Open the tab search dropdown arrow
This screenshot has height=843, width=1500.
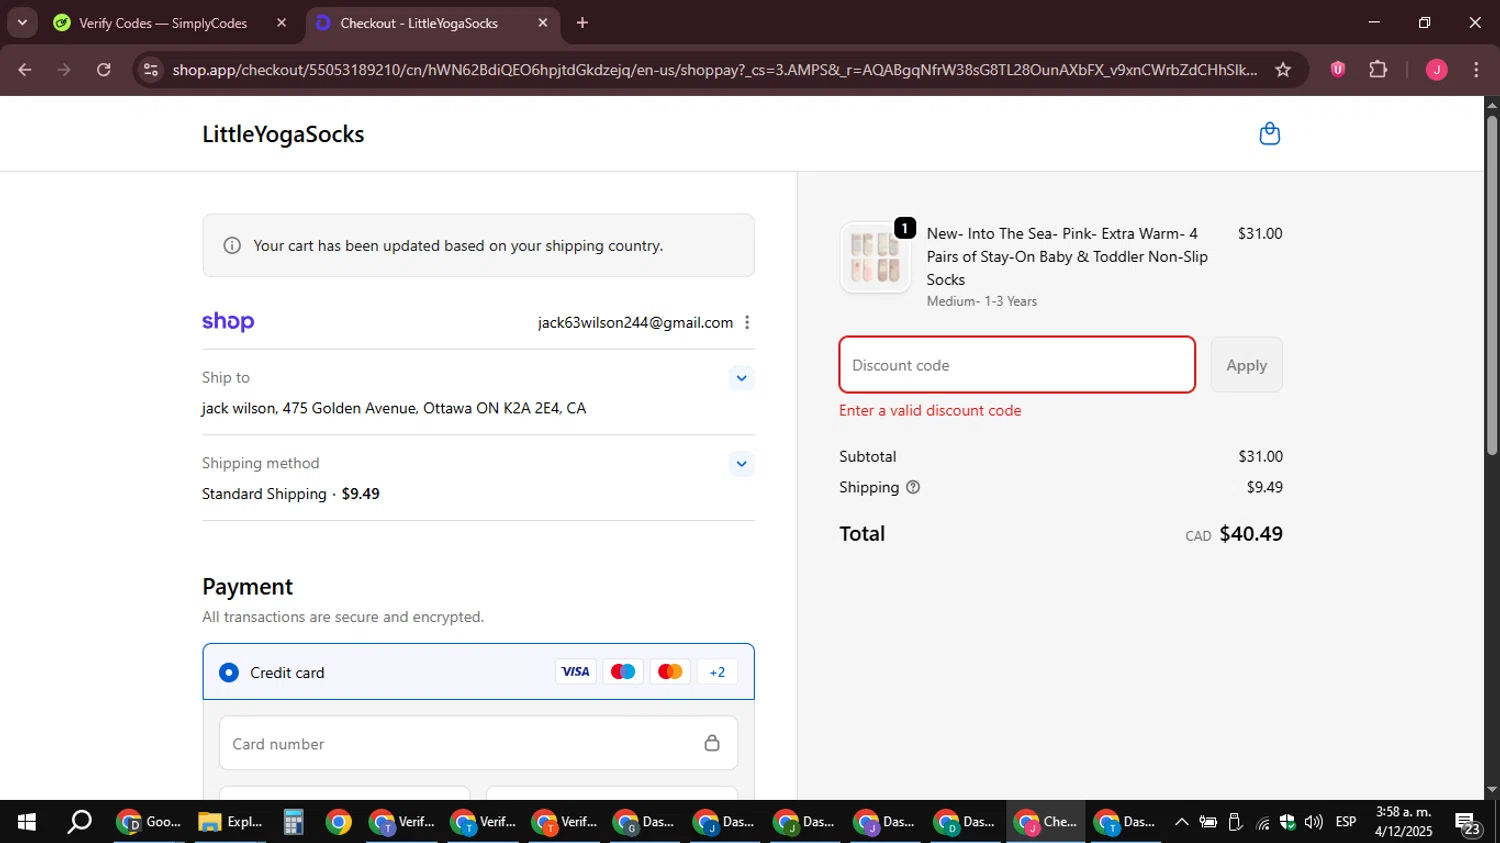pyautogui.click(x=22, y=22)
